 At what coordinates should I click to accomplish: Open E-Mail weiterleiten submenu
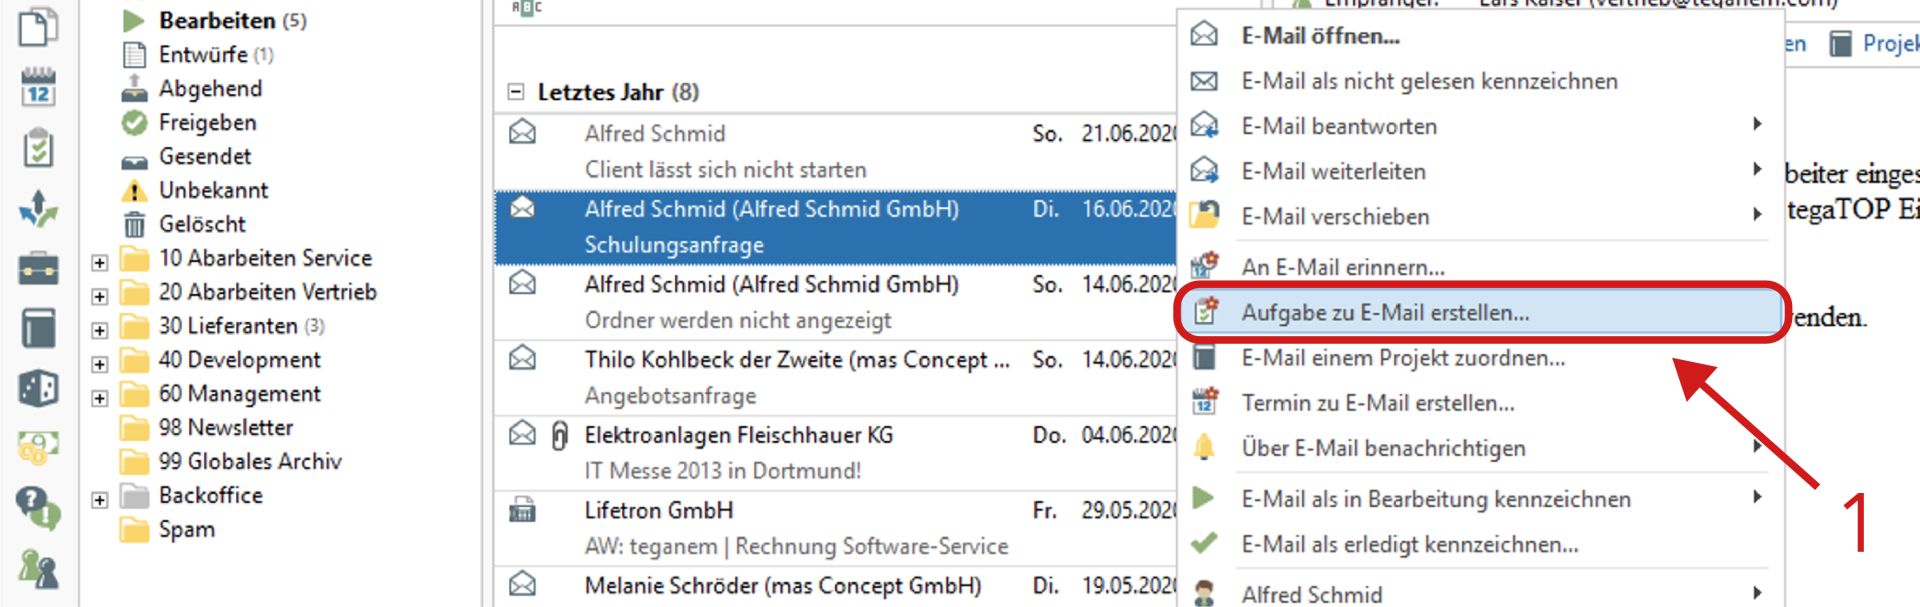(1480, 171)
